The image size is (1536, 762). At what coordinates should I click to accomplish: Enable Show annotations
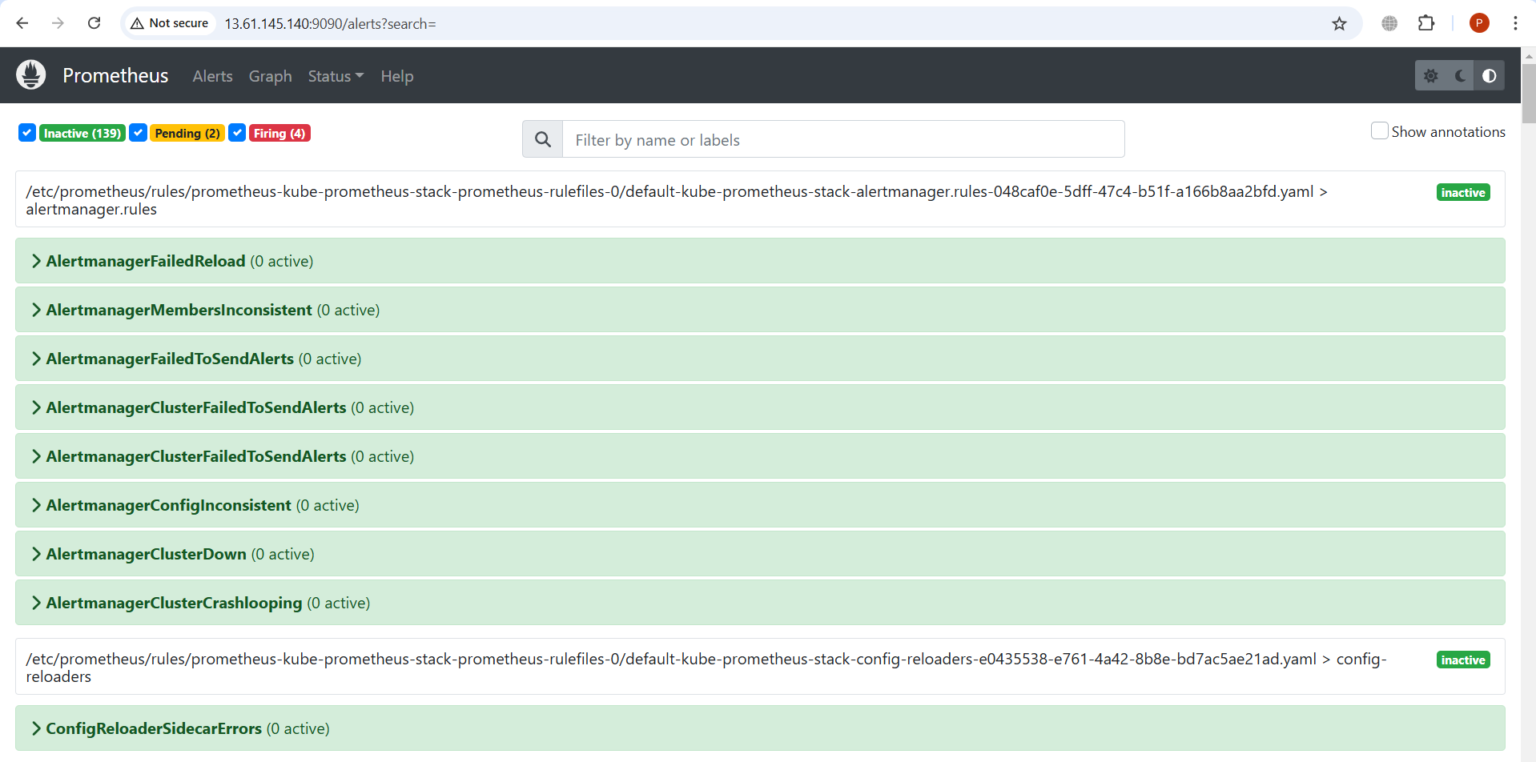1379,130
